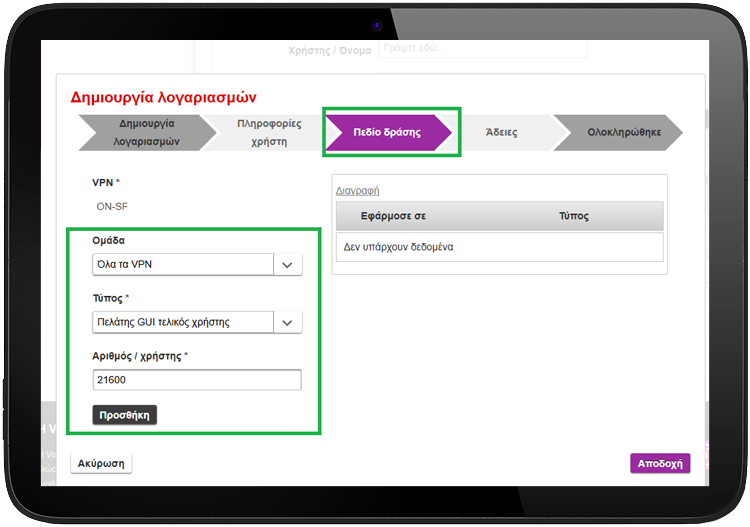750x527 pixels.
Task: Select the Πεδίο δράσης step
Action: (x=387, y=132)
